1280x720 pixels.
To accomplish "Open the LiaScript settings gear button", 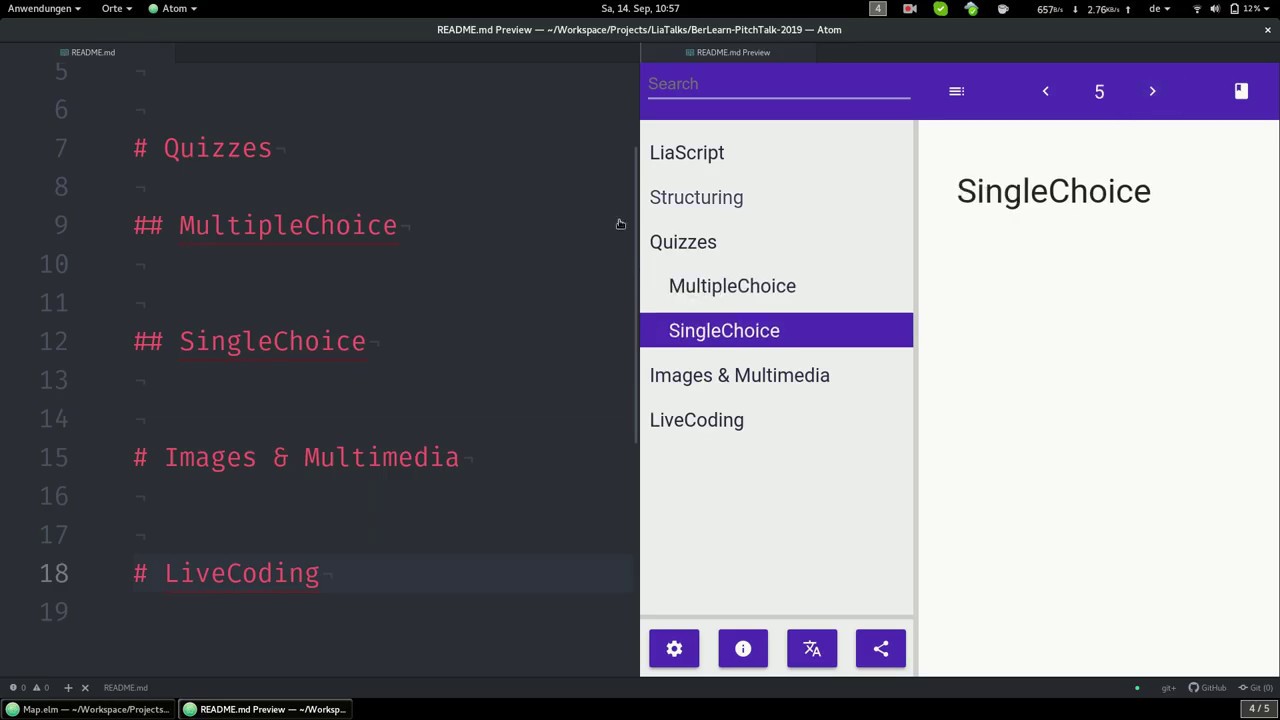I will pyautogui.click(x=674, y=649).
